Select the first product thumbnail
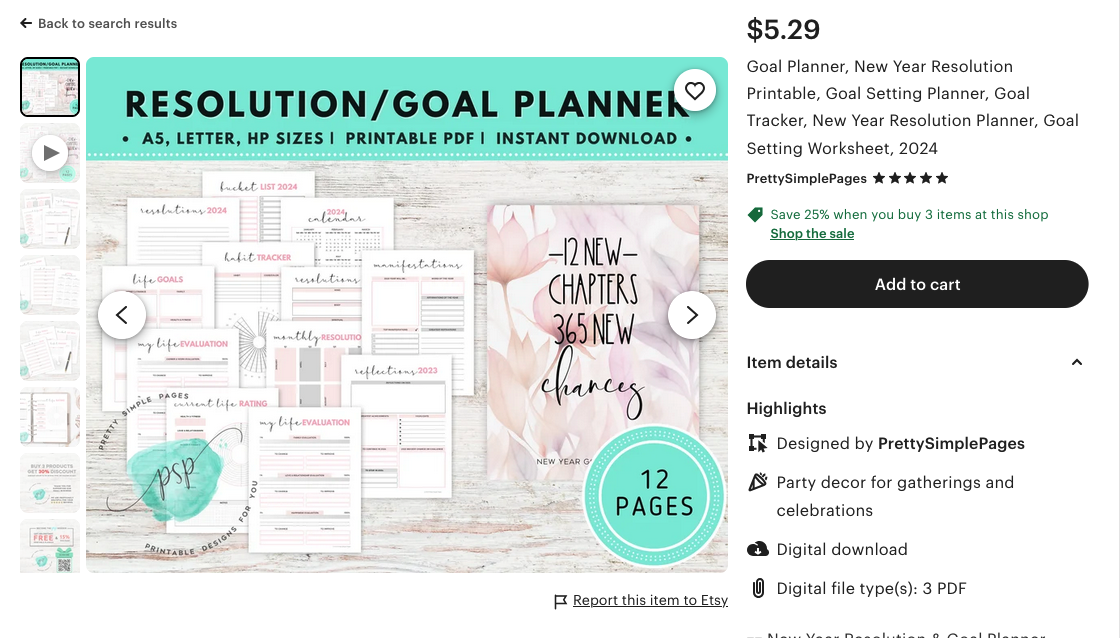The height and width of the screenshot is (638, 1120). [50, 87]
